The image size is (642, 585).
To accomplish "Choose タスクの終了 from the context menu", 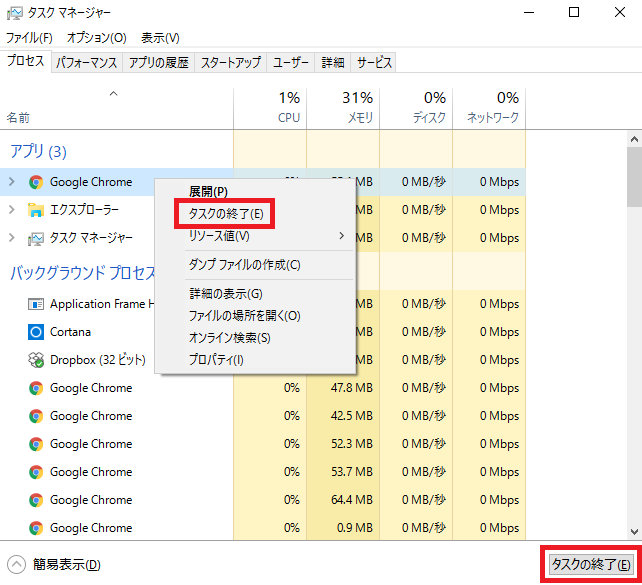I will pyautogui.click(x=226, y=213).
